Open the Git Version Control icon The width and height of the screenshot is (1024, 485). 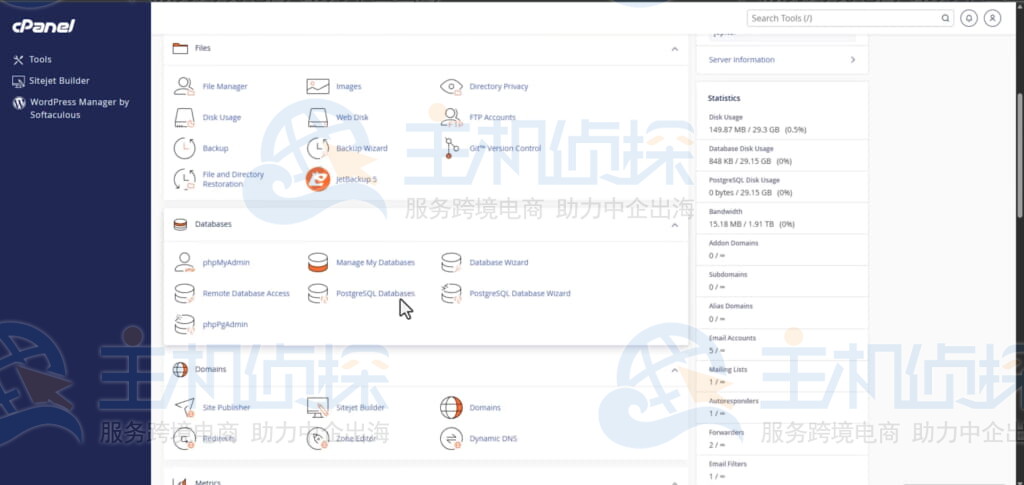(451, 148)
